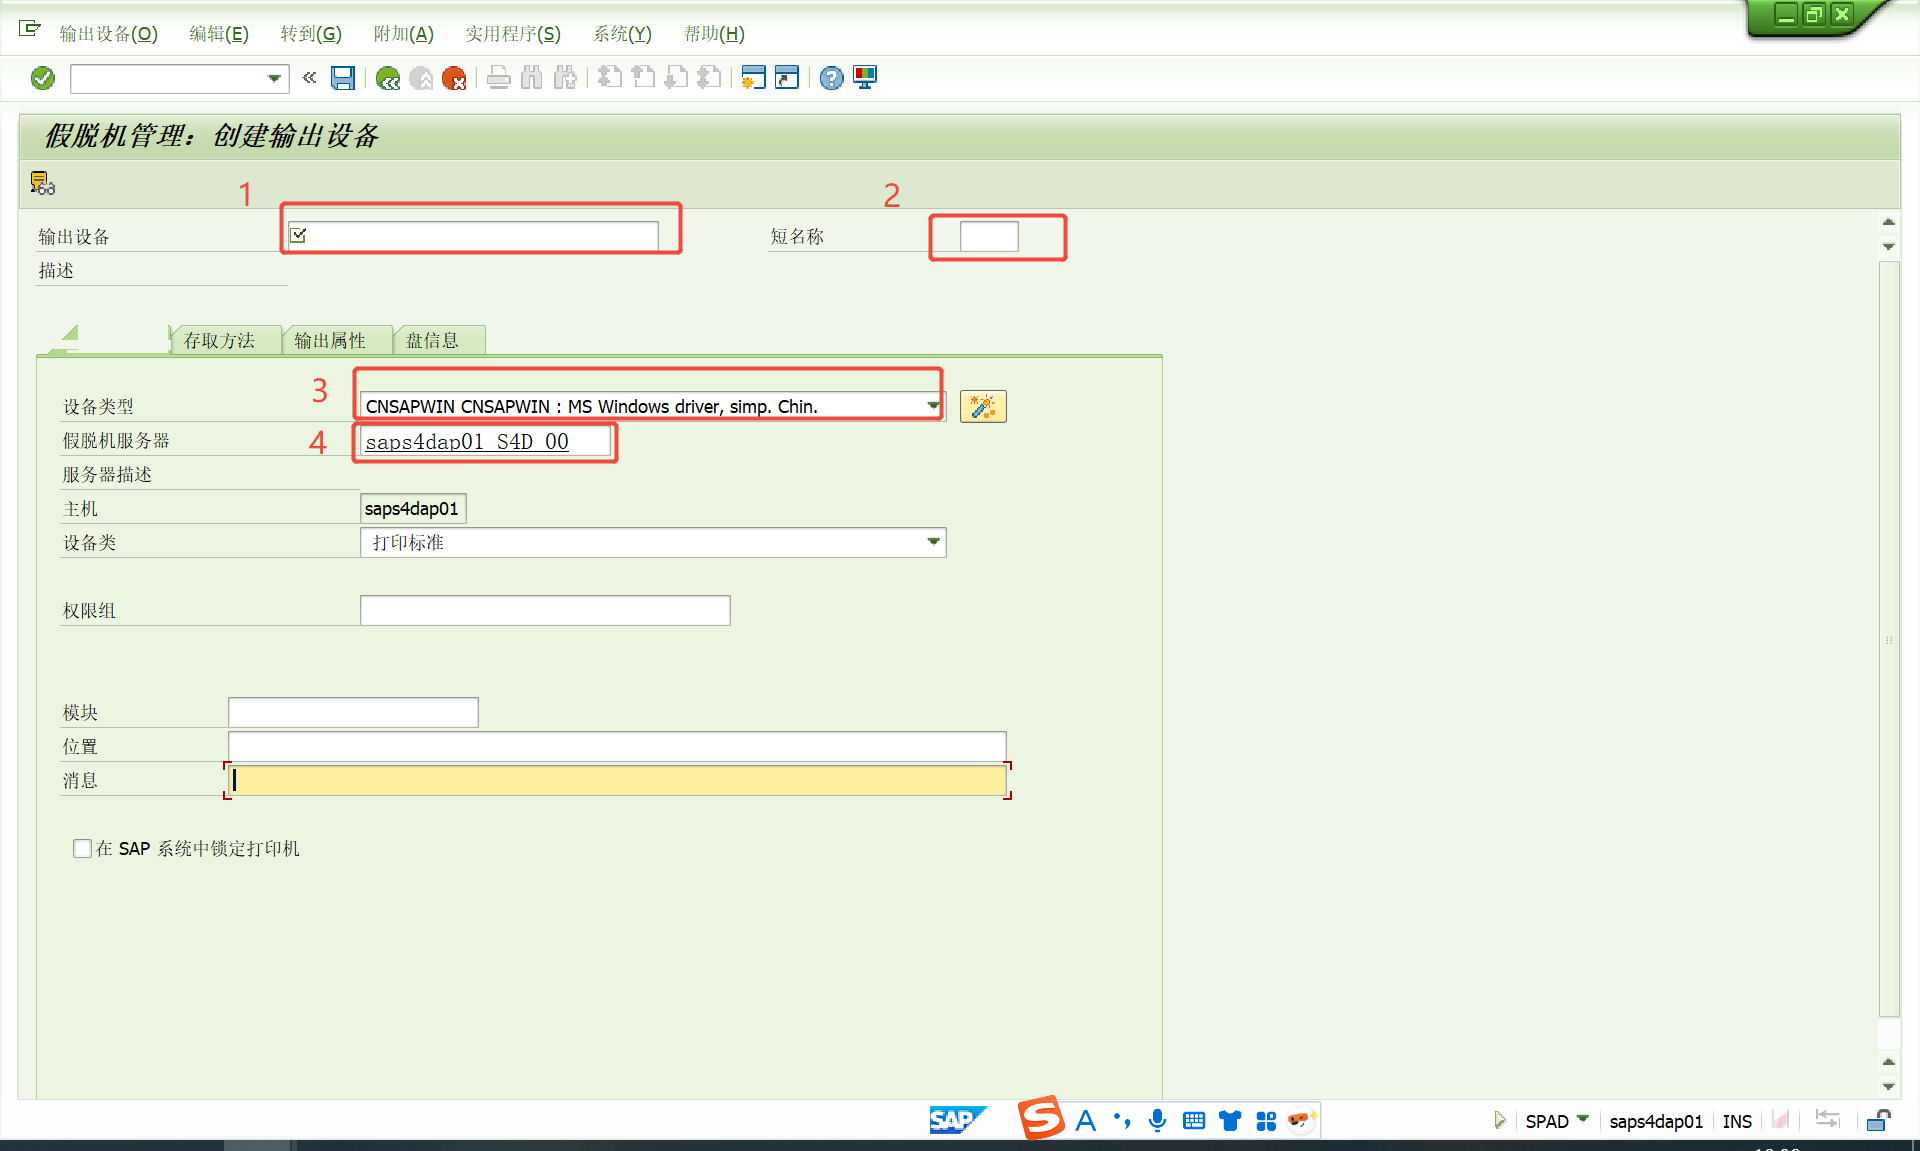Open the Help question mark icon

[x=831, y=78]
